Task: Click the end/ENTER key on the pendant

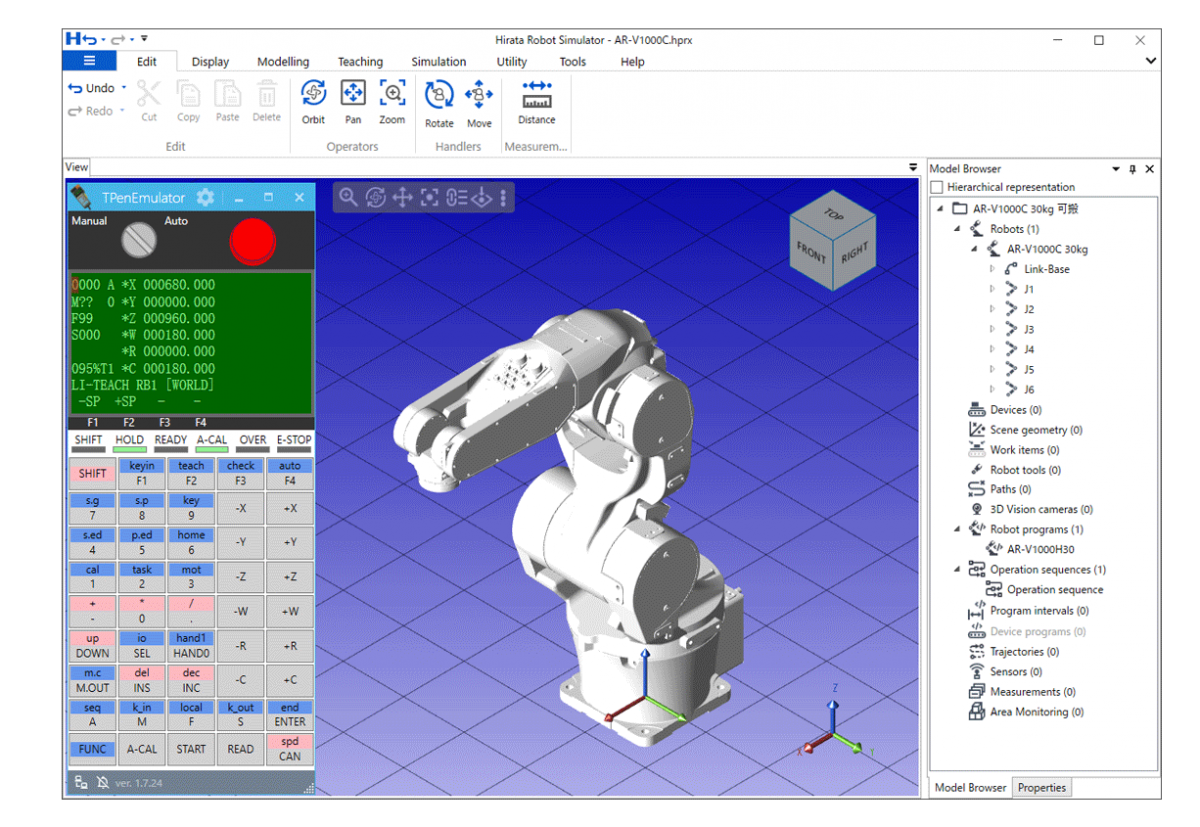Action: tap(290, 715)
